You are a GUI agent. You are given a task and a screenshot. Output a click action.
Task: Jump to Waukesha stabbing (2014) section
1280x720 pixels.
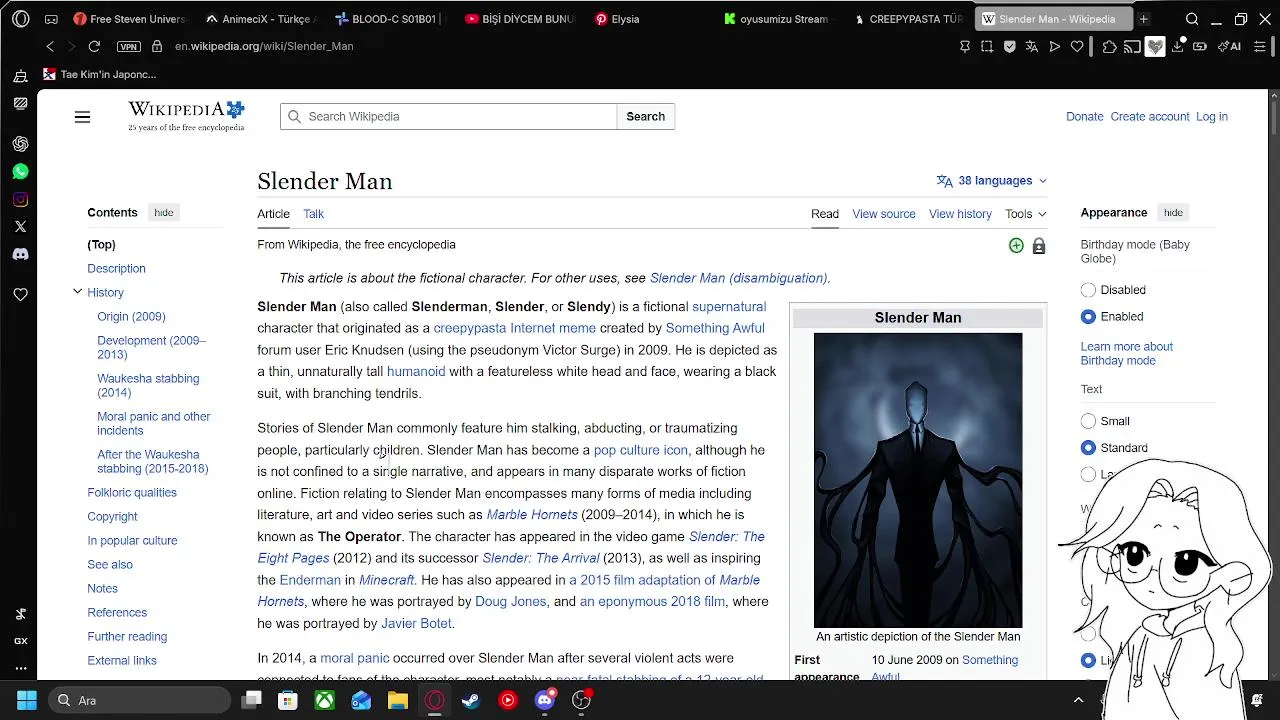pyautogui.click(x=148, y=385)
